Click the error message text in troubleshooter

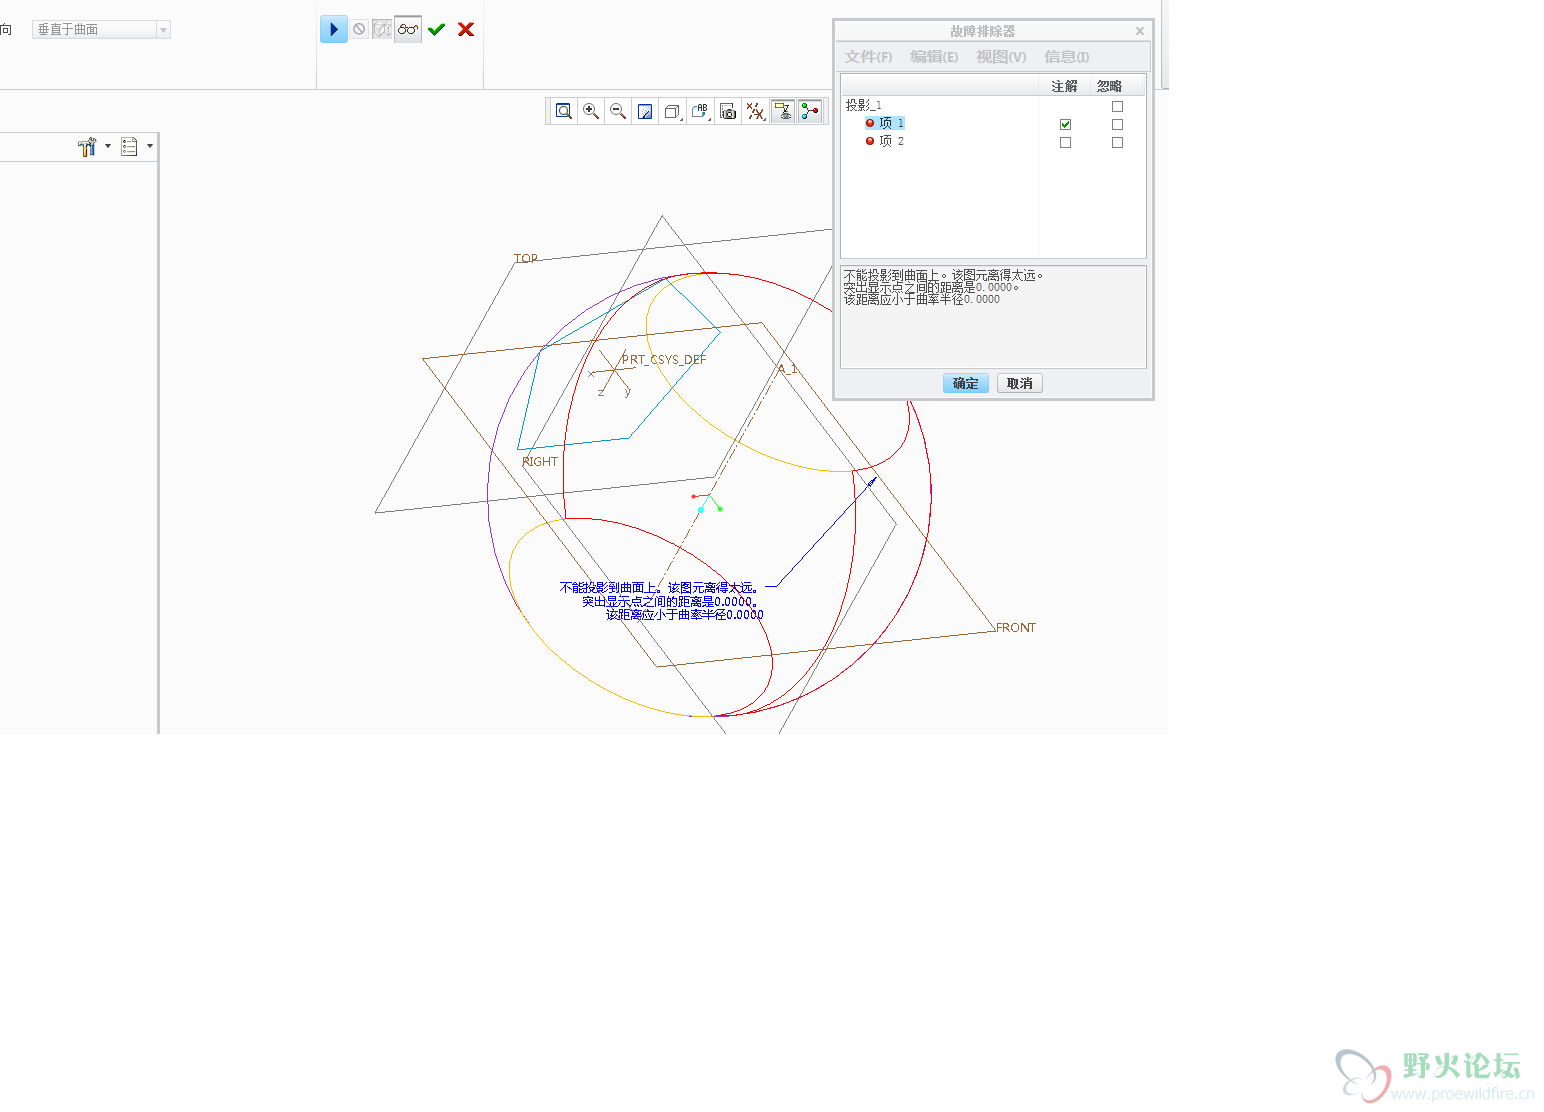pyautogui.click(x=943, y=287)
